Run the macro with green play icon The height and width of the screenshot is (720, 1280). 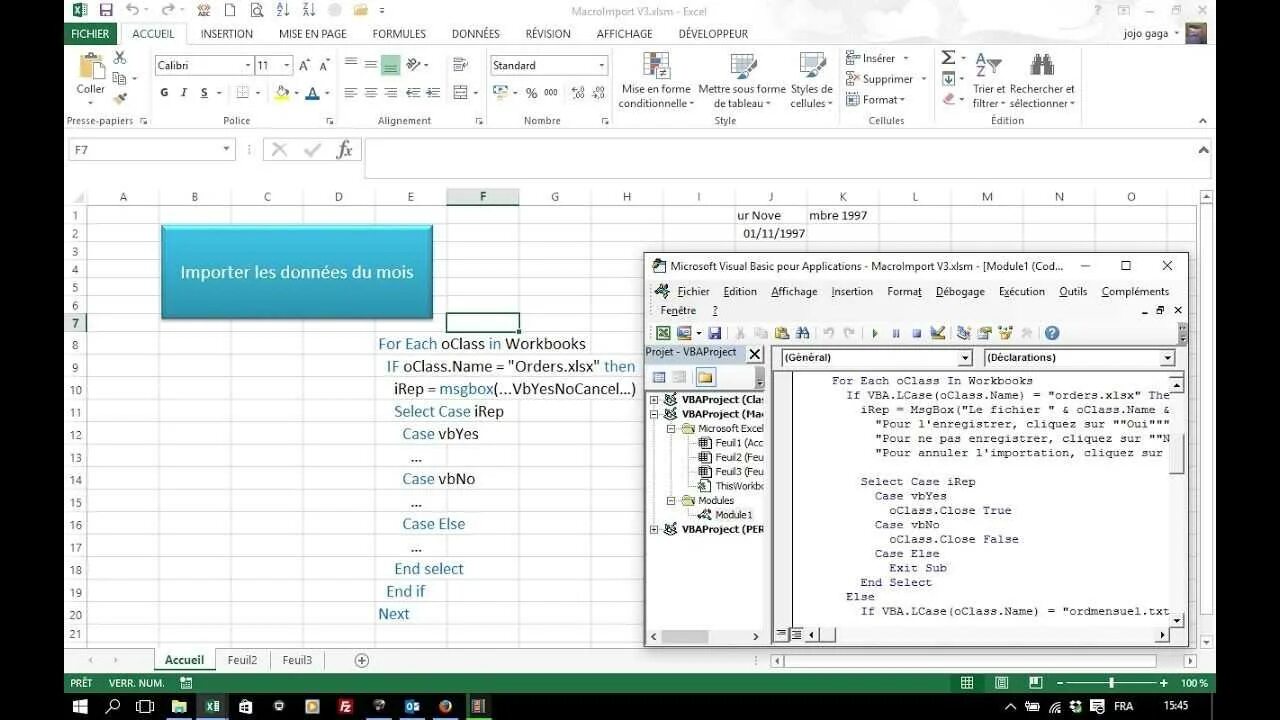point(875,333)
